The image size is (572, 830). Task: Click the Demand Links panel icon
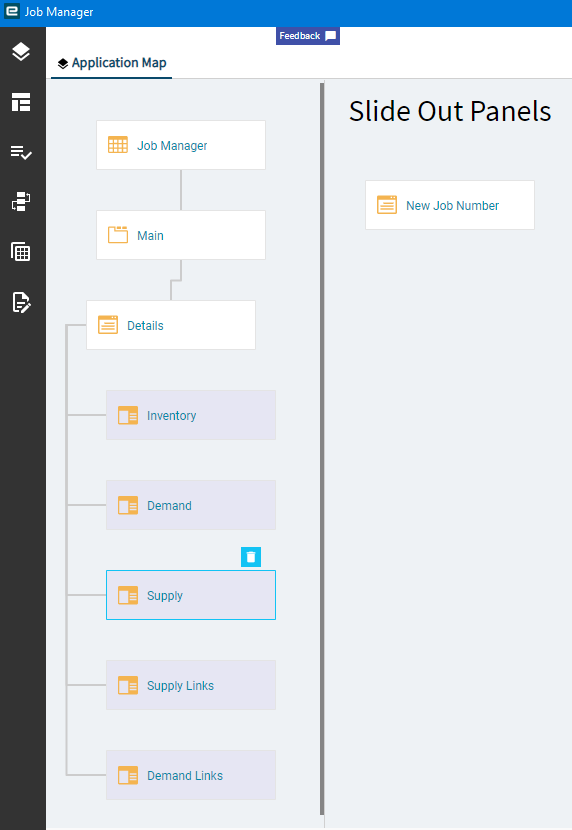coord(128,775)
